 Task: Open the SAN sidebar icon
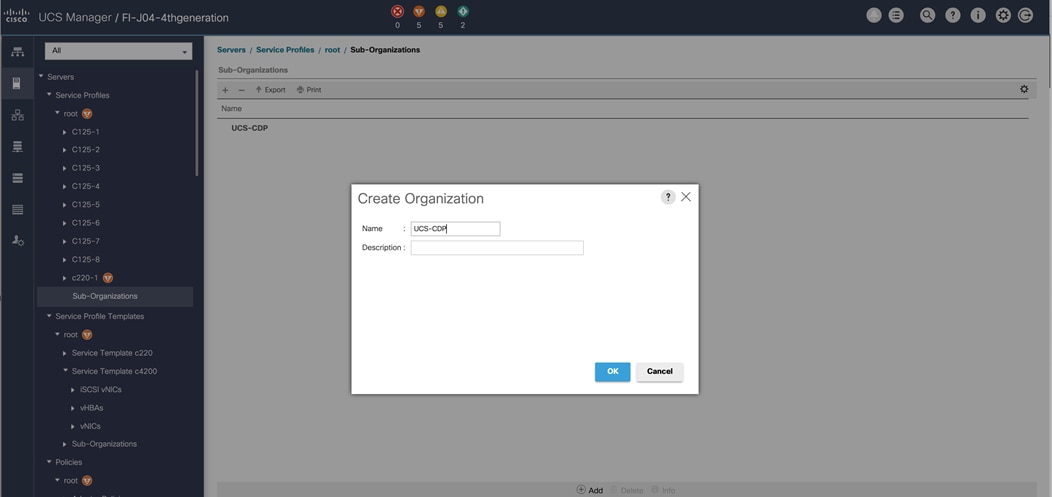(18, 147)
